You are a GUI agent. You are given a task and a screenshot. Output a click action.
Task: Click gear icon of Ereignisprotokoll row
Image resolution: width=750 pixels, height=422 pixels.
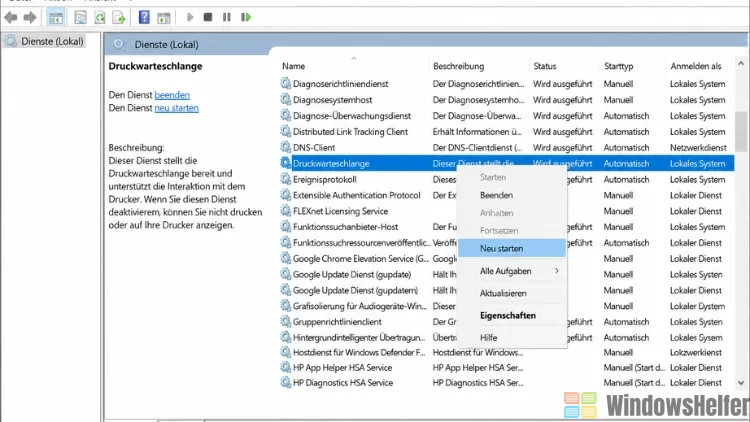[286, 179]
